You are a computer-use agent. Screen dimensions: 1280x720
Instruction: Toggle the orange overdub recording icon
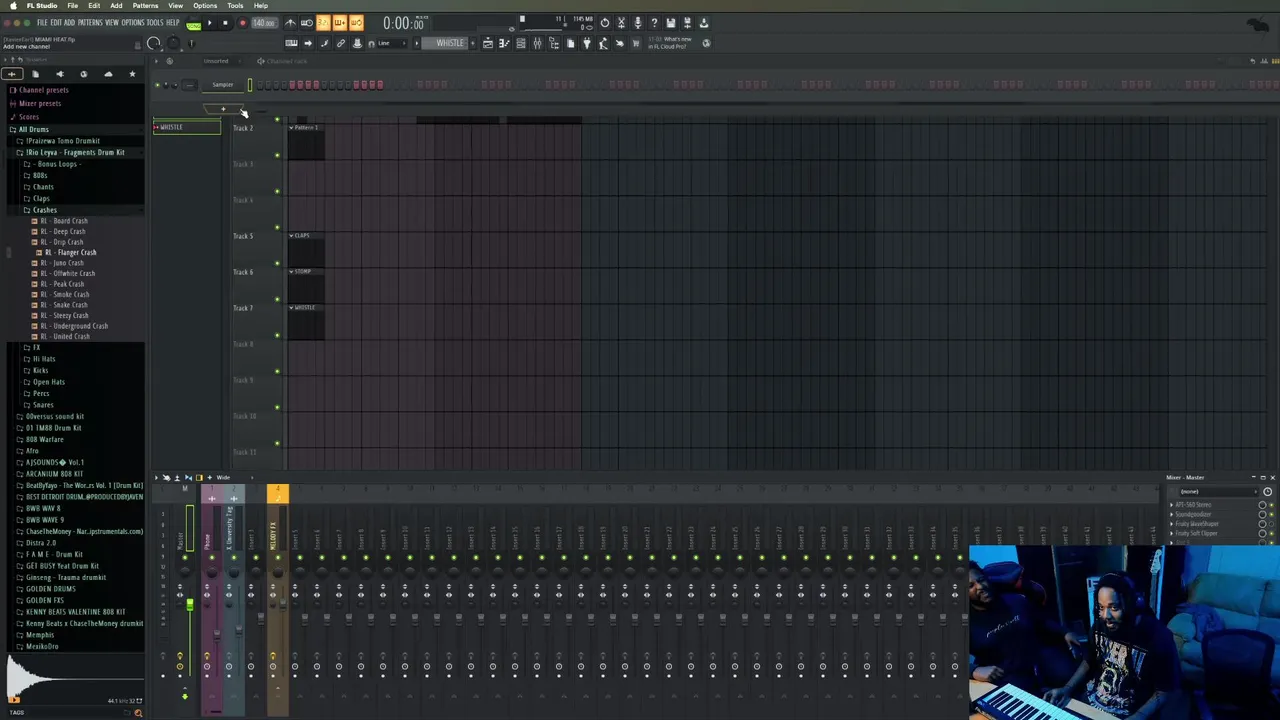(x=339, y=23)
